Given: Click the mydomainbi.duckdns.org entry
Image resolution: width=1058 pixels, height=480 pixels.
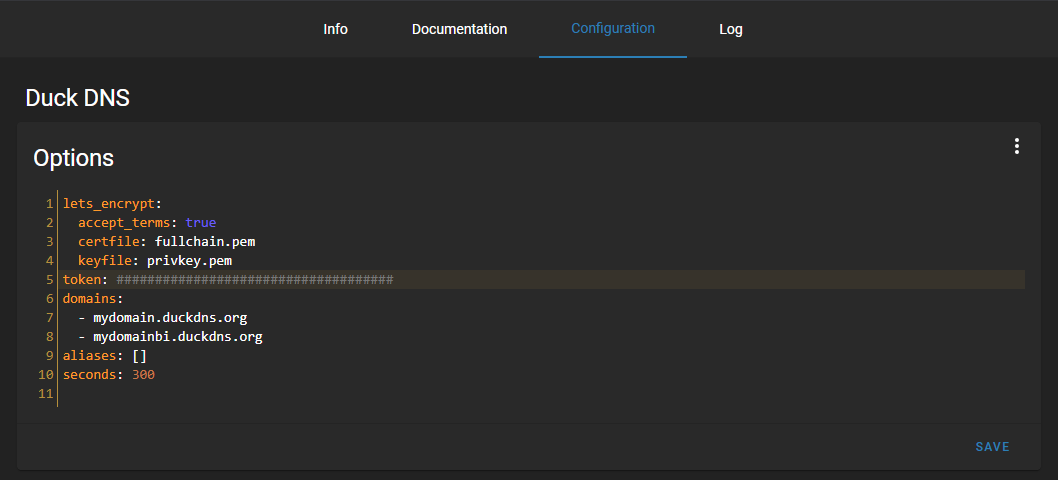Looking at the screenshot, I should 177,336.
